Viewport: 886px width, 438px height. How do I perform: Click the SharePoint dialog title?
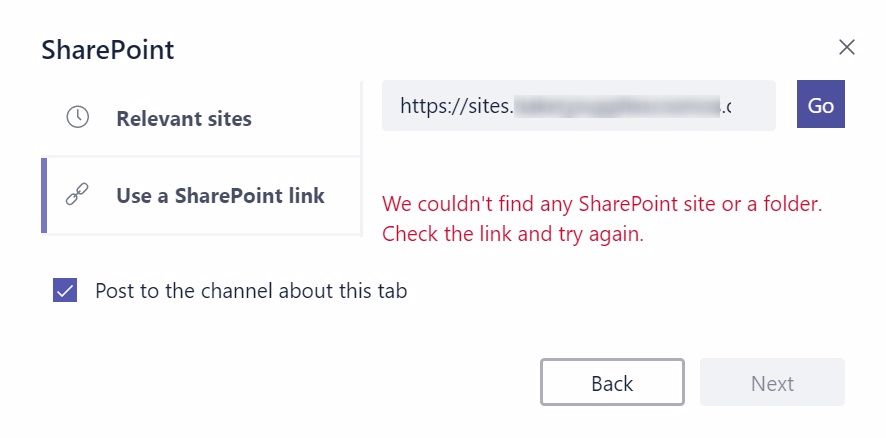(107, 50)
